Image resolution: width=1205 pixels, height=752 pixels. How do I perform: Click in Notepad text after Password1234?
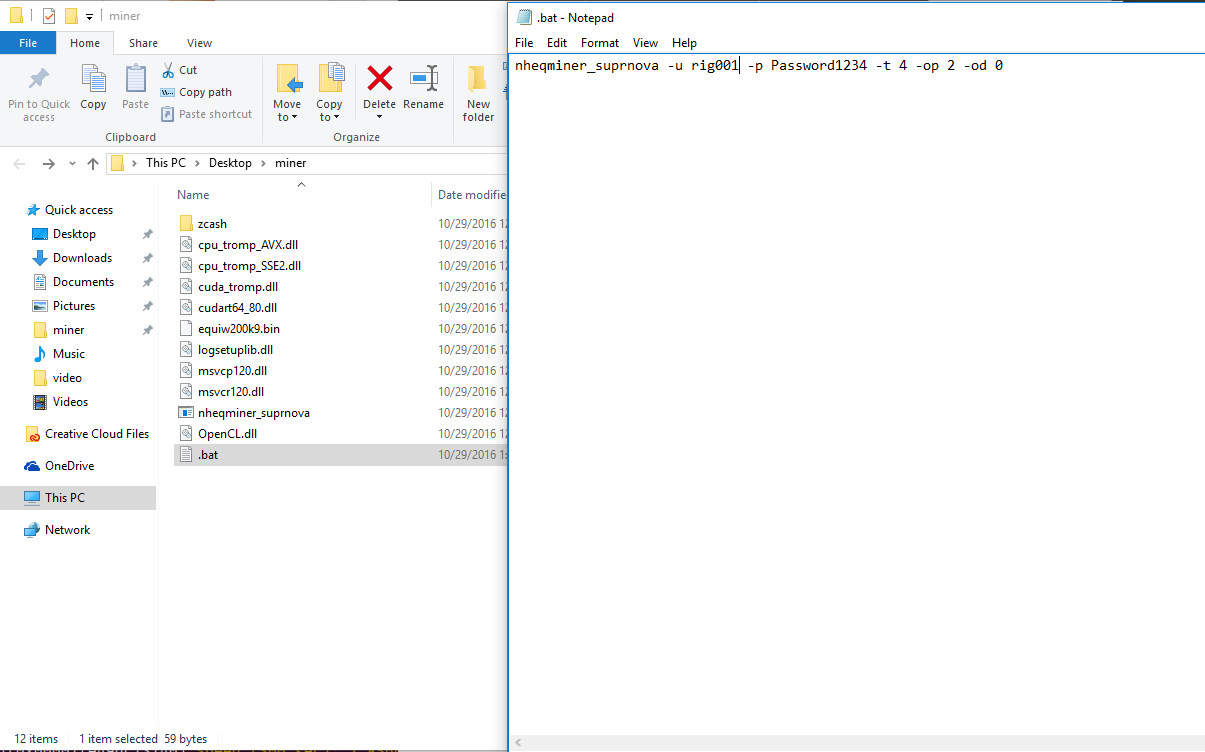(x=868, y=66)
